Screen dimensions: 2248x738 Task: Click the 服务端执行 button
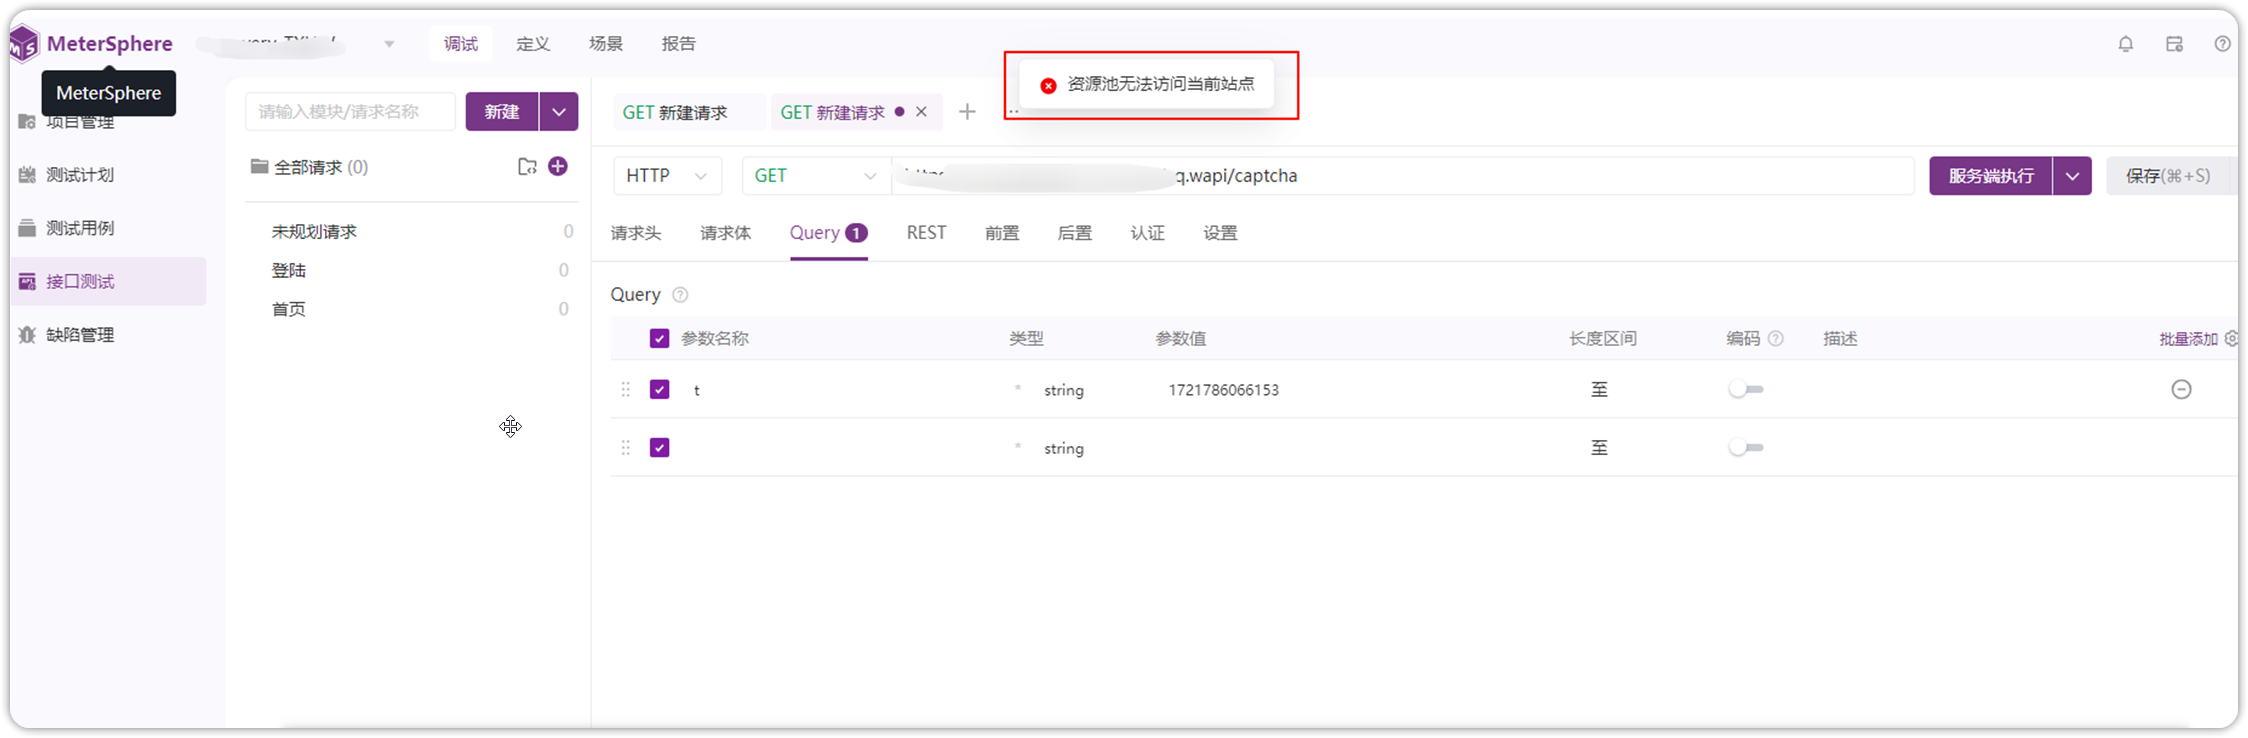point(1991,176)
